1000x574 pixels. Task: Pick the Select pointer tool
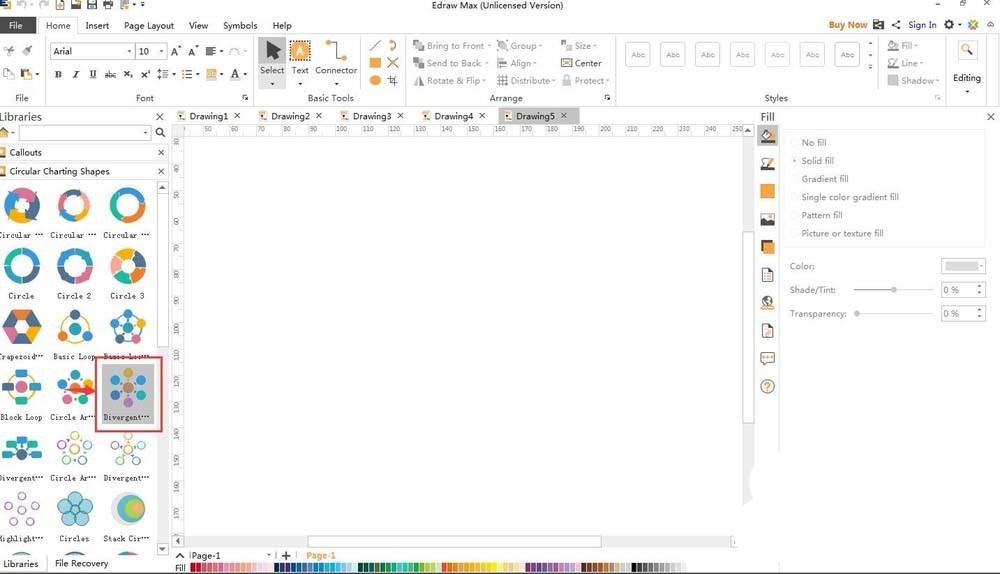[x=272, y=58]
